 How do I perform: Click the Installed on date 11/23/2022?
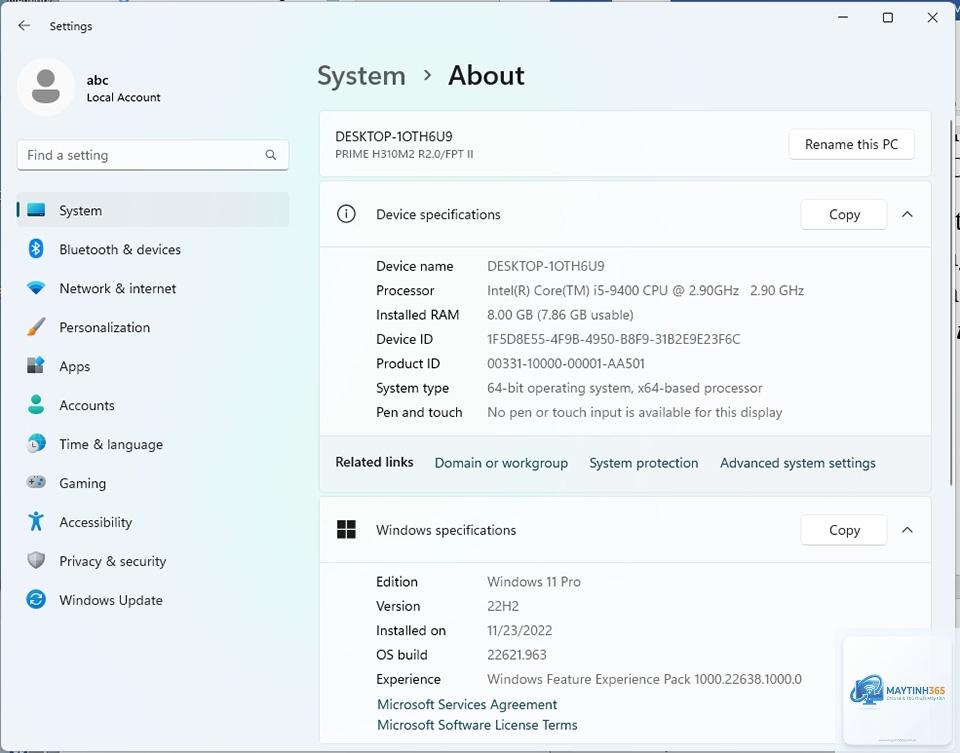tap(519, 631)
